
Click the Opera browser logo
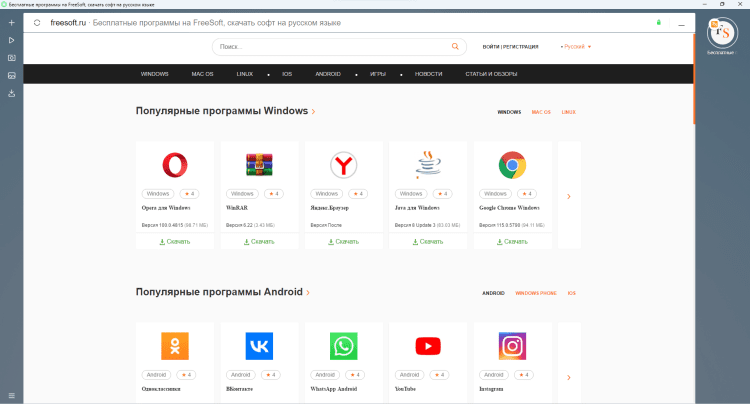(175, 165)
